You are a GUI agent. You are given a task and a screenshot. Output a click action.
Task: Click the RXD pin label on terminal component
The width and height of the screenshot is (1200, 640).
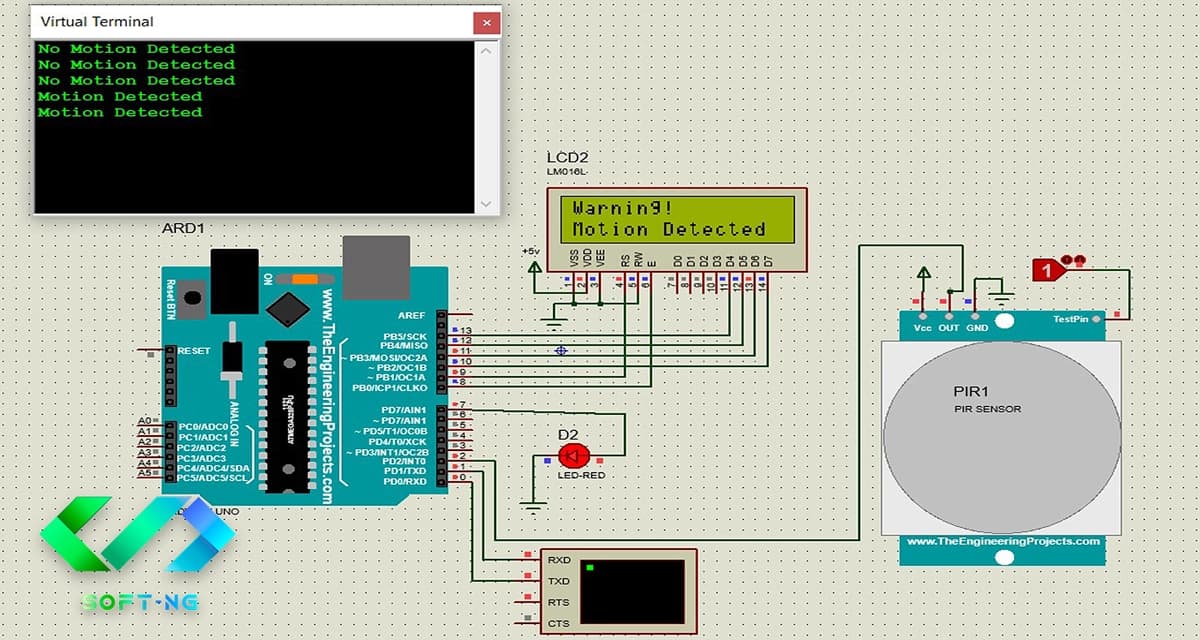pyautogui.click(x=558, y=559)
